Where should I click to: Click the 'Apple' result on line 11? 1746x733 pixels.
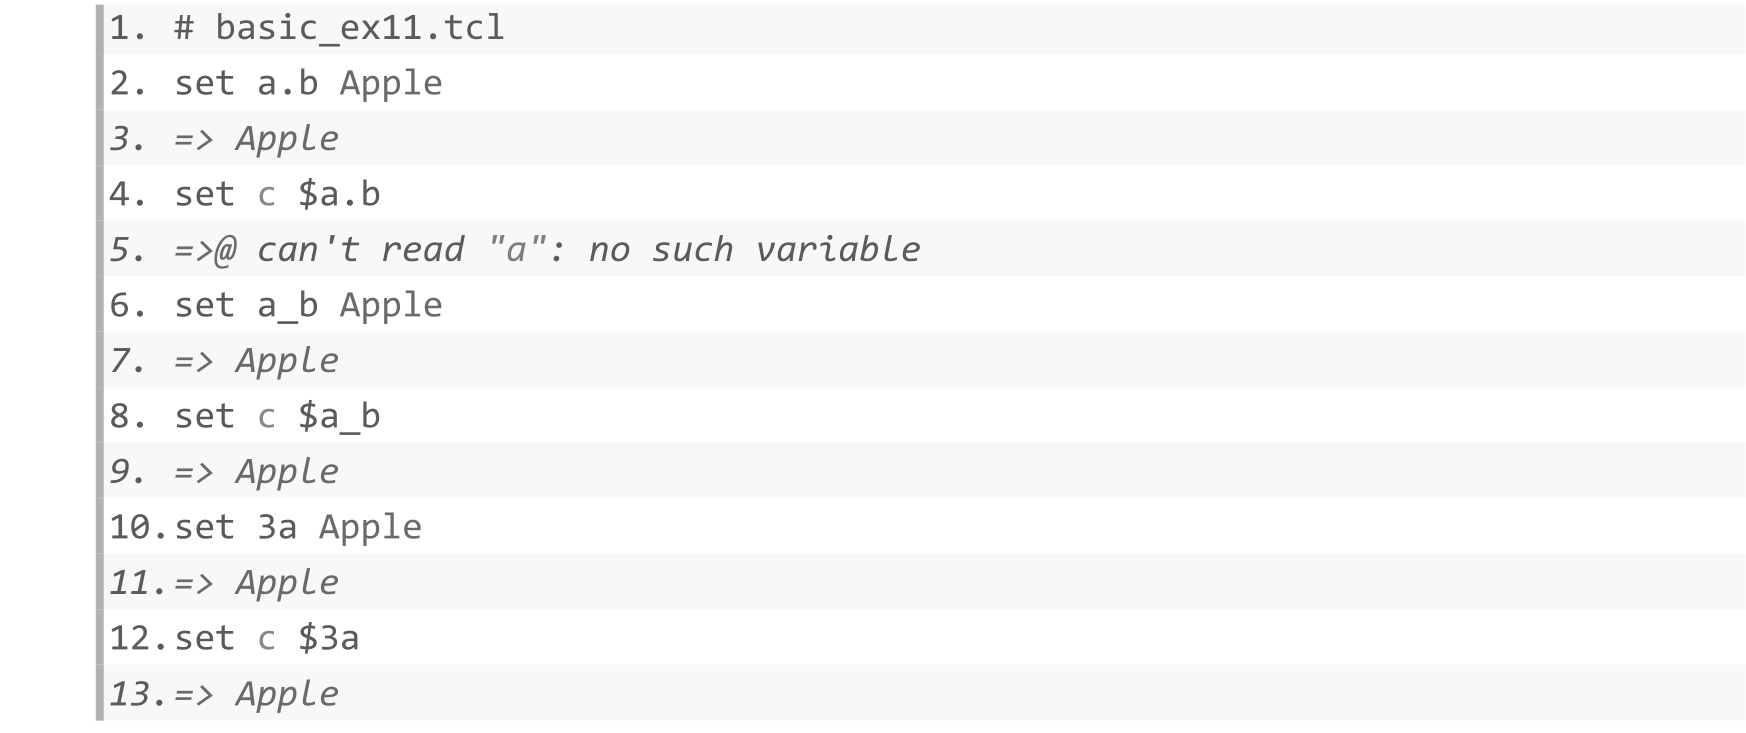point(287,583)
